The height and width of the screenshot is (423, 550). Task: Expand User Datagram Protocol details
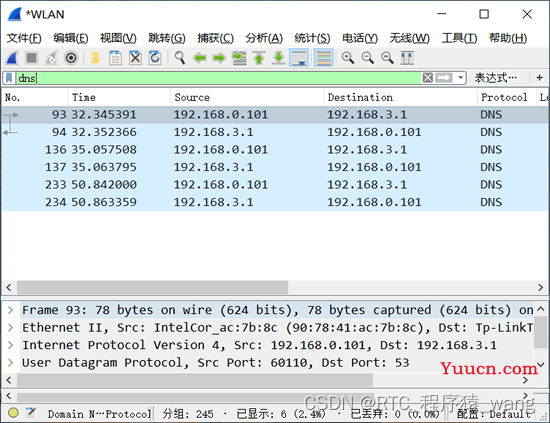coord(11,363)
